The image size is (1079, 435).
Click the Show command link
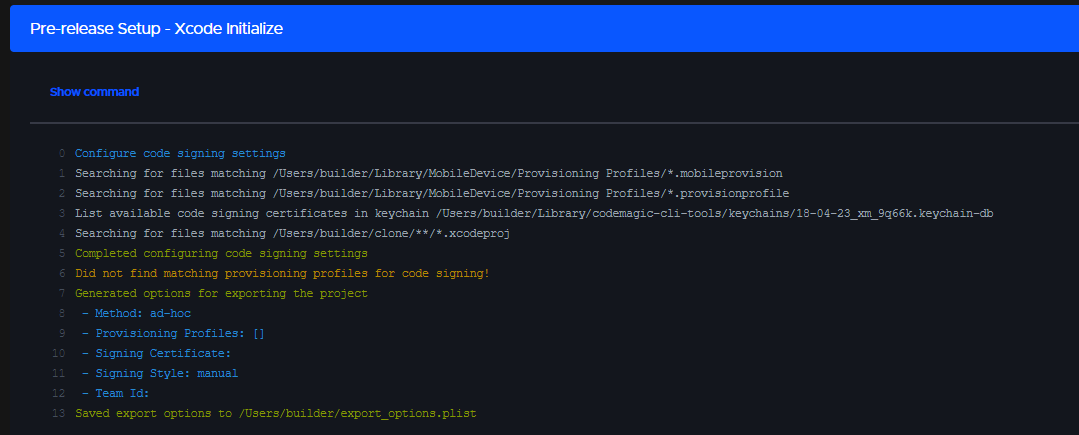pyautogui.click(x=94, y=92)
